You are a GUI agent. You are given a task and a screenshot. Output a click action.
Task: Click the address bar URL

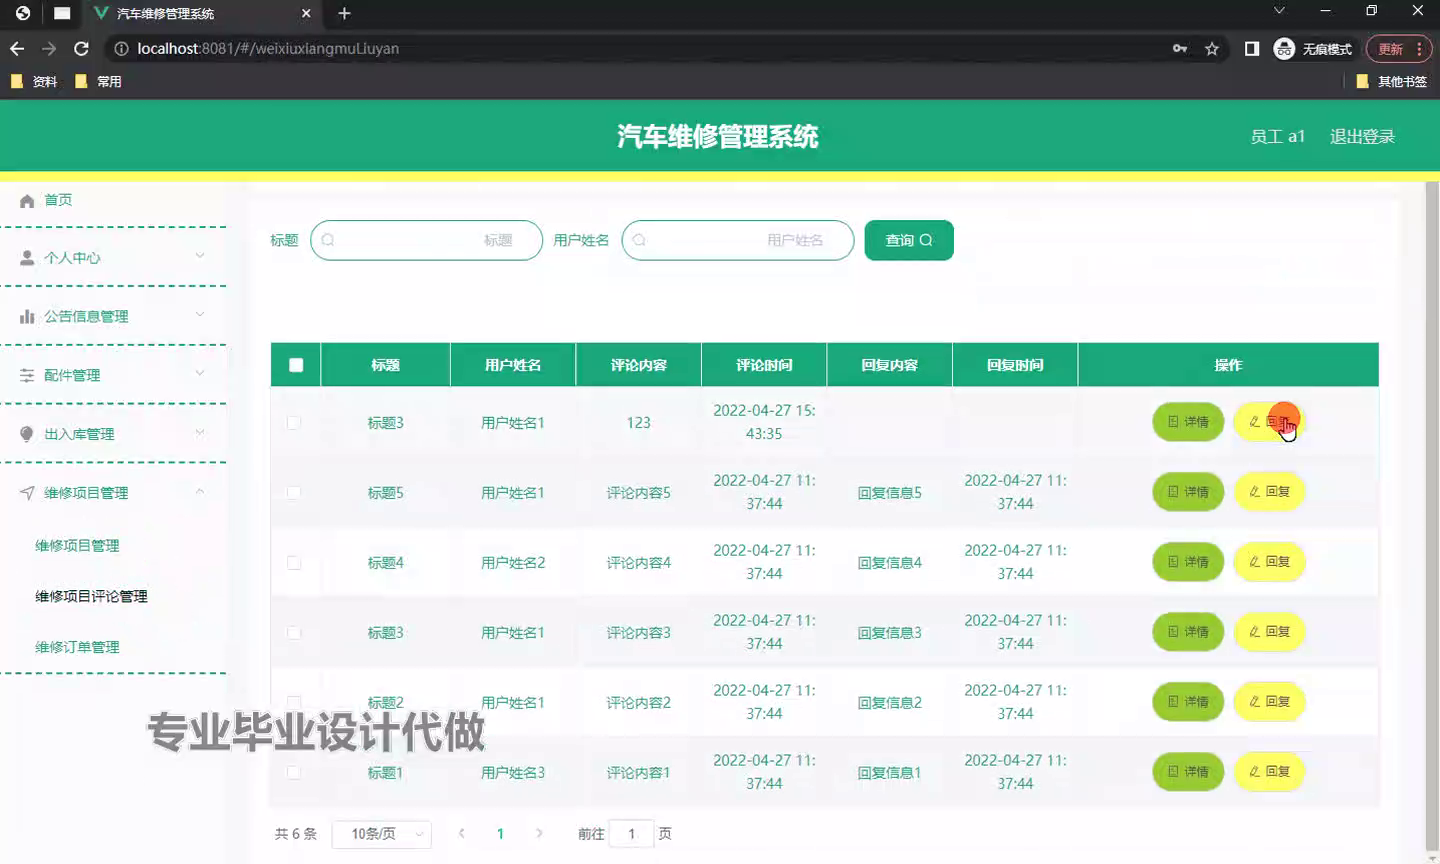[x=267, y=48]
